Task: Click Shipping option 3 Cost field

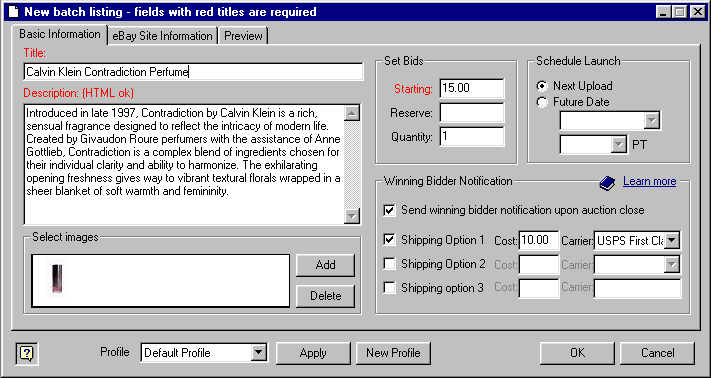Action: click(539, 288)
